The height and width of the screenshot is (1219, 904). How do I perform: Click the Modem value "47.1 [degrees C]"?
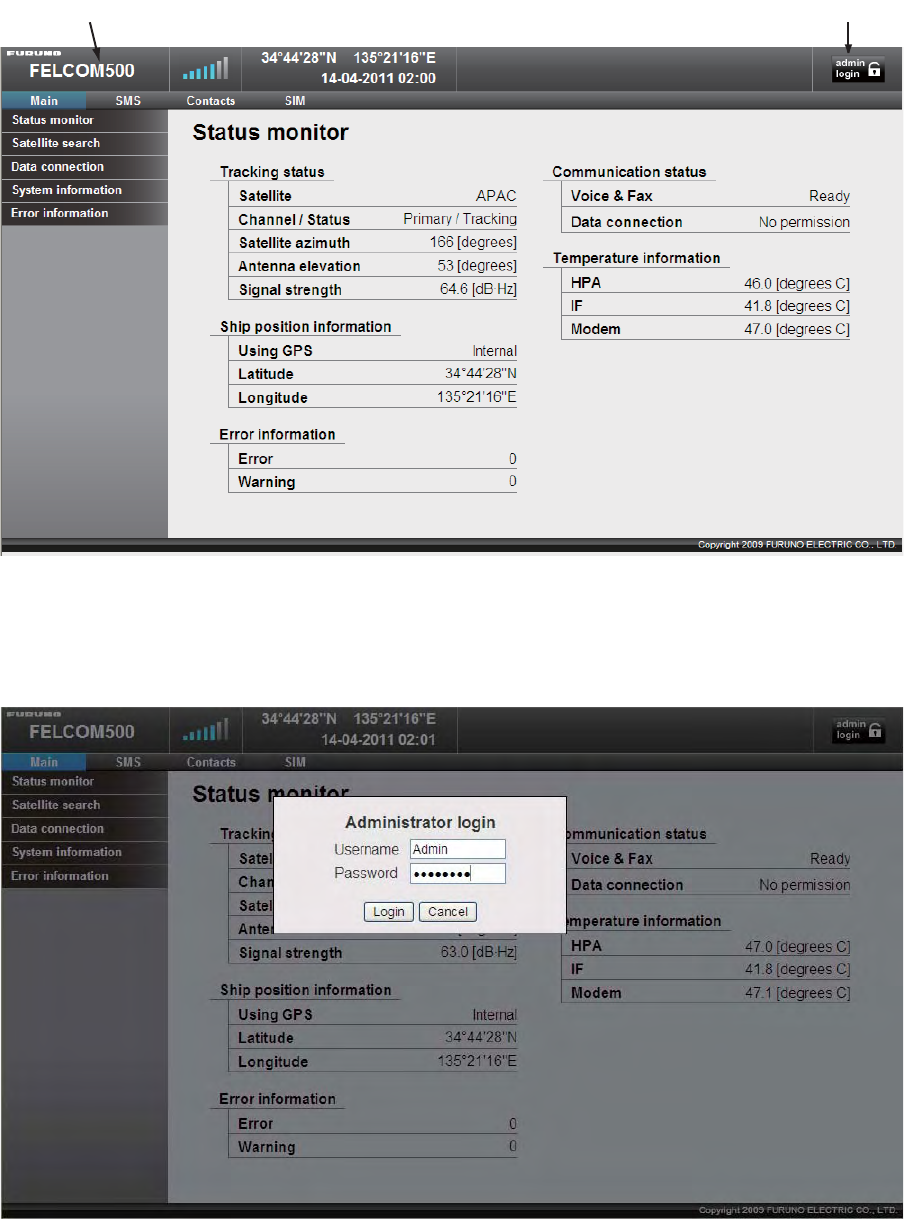coord(797,993)
